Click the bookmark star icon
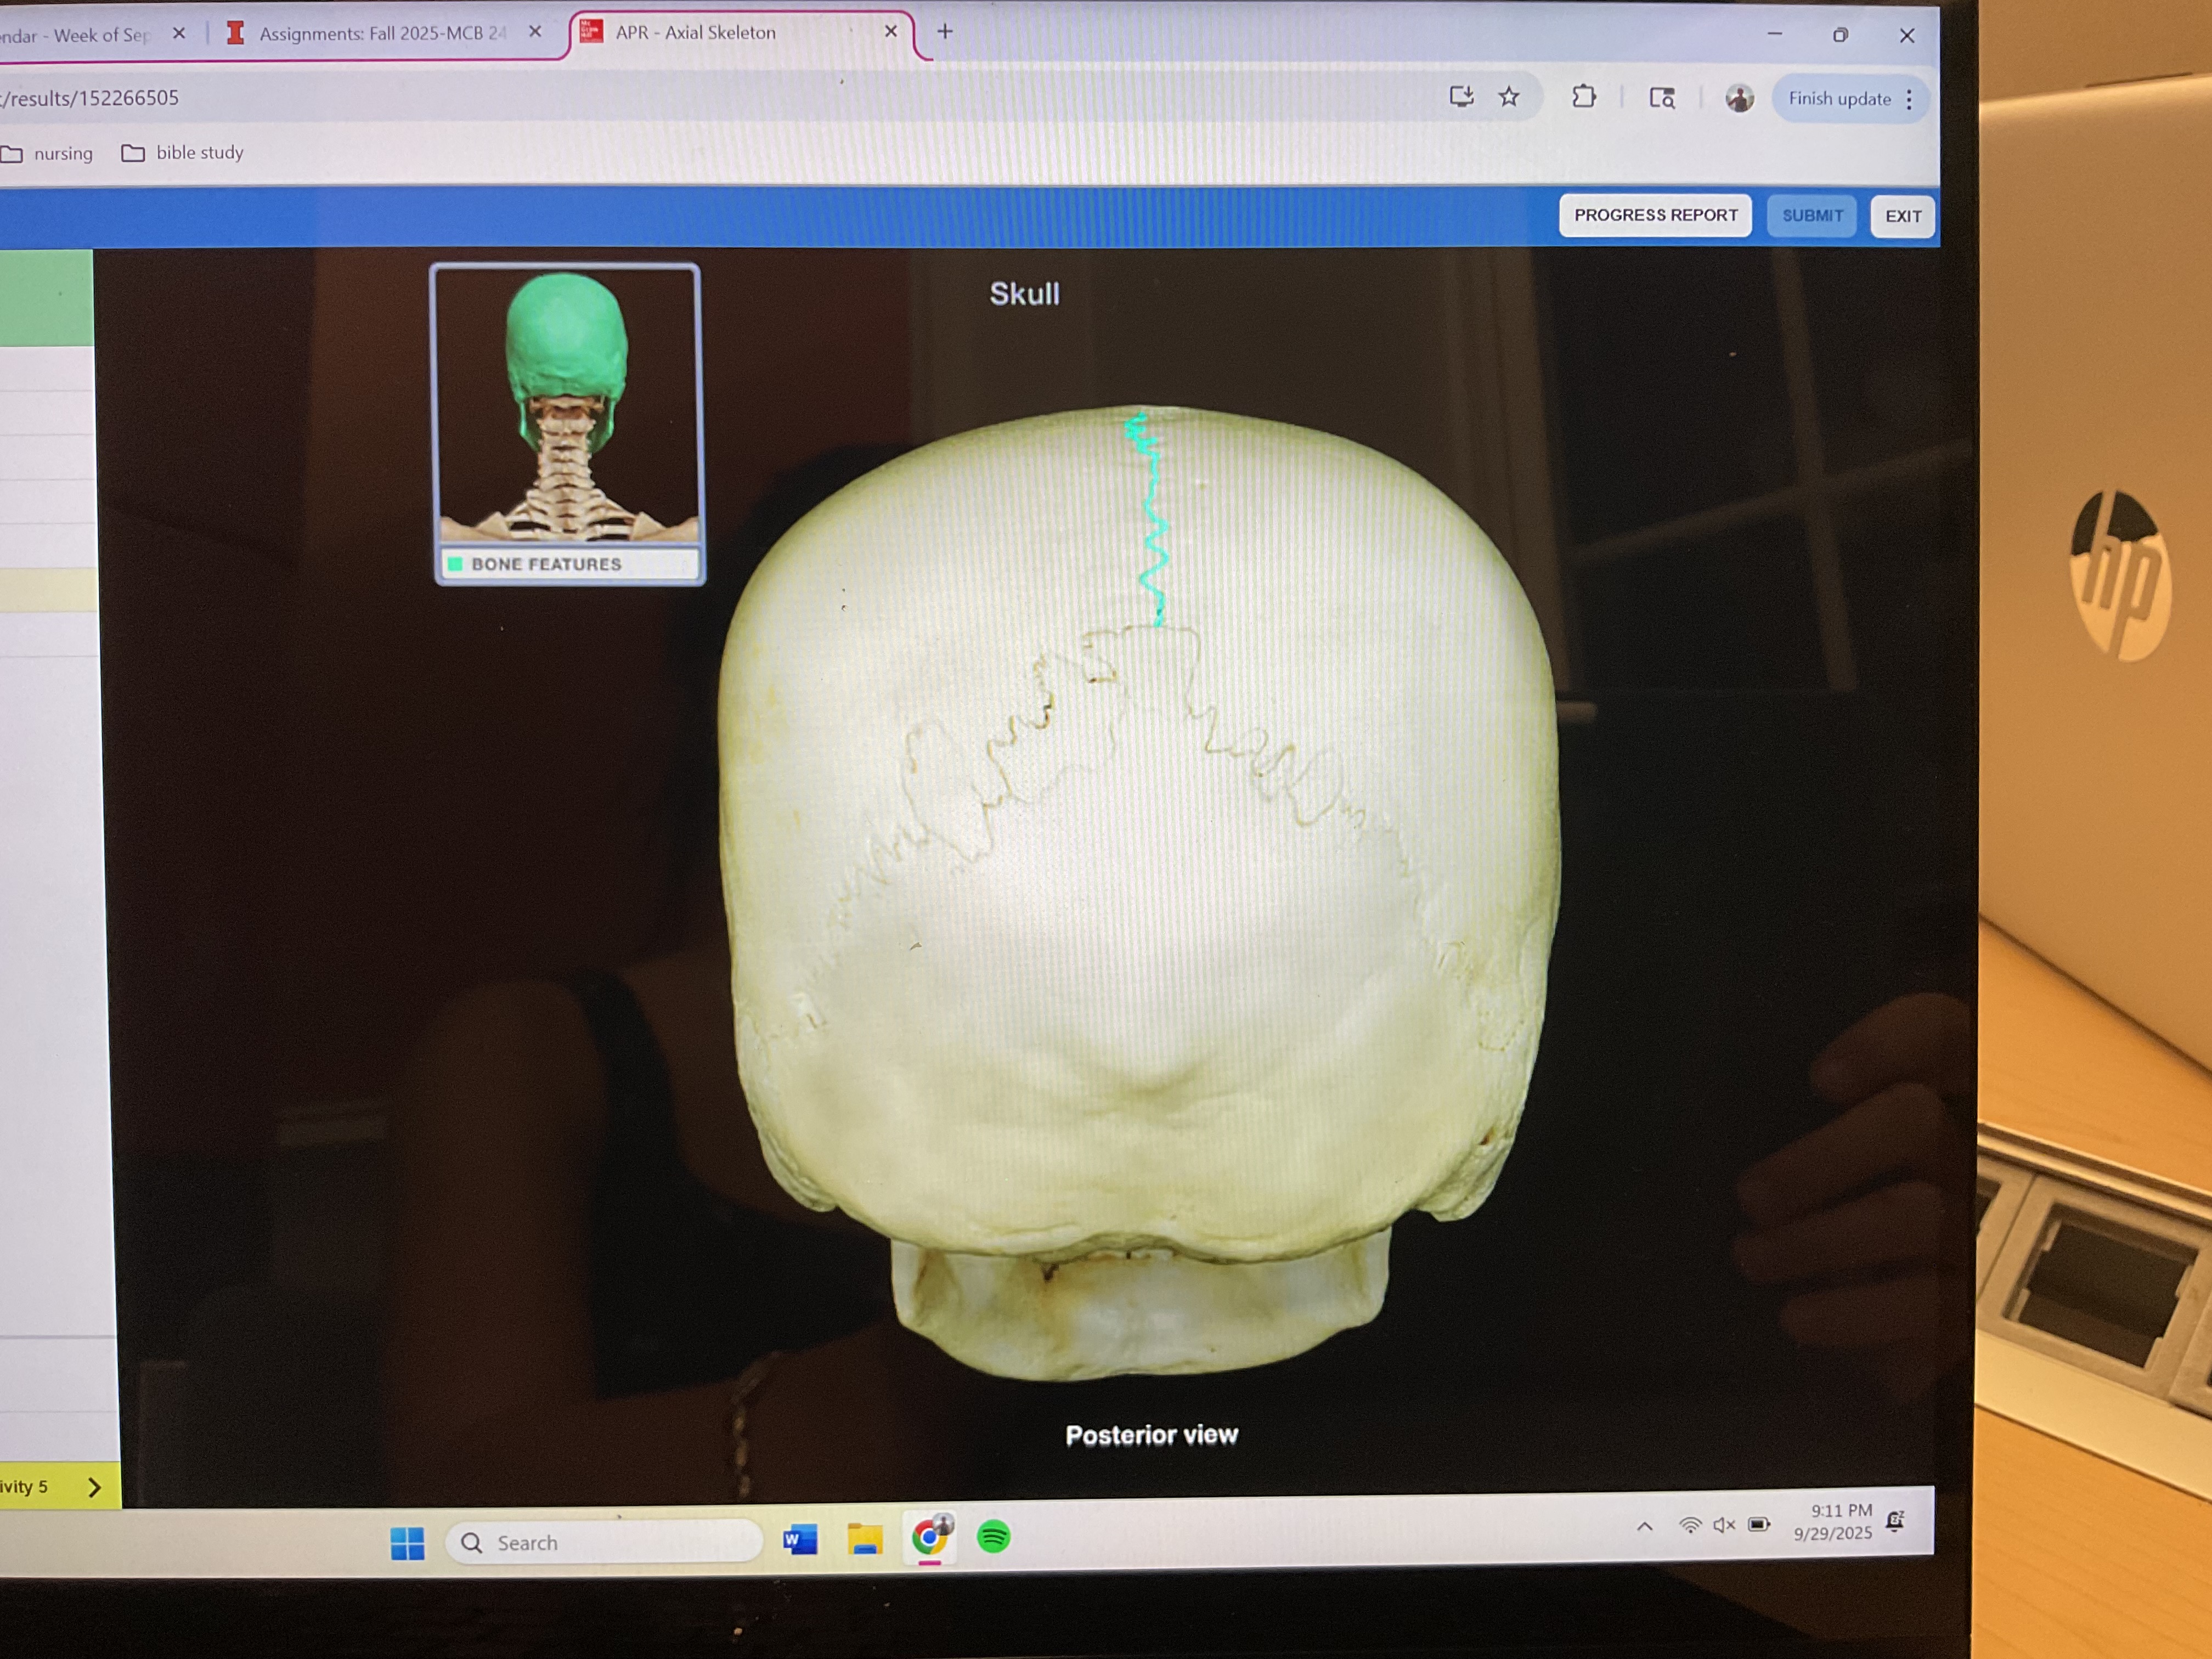This screenshot has height=1659, width=2212. 1508,97
